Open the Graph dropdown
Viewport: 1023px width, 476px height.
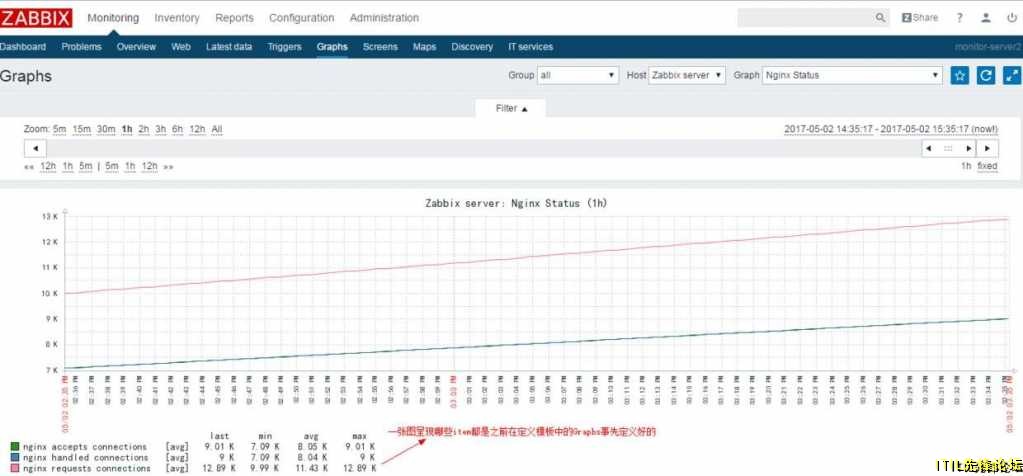tap(852, 75)
